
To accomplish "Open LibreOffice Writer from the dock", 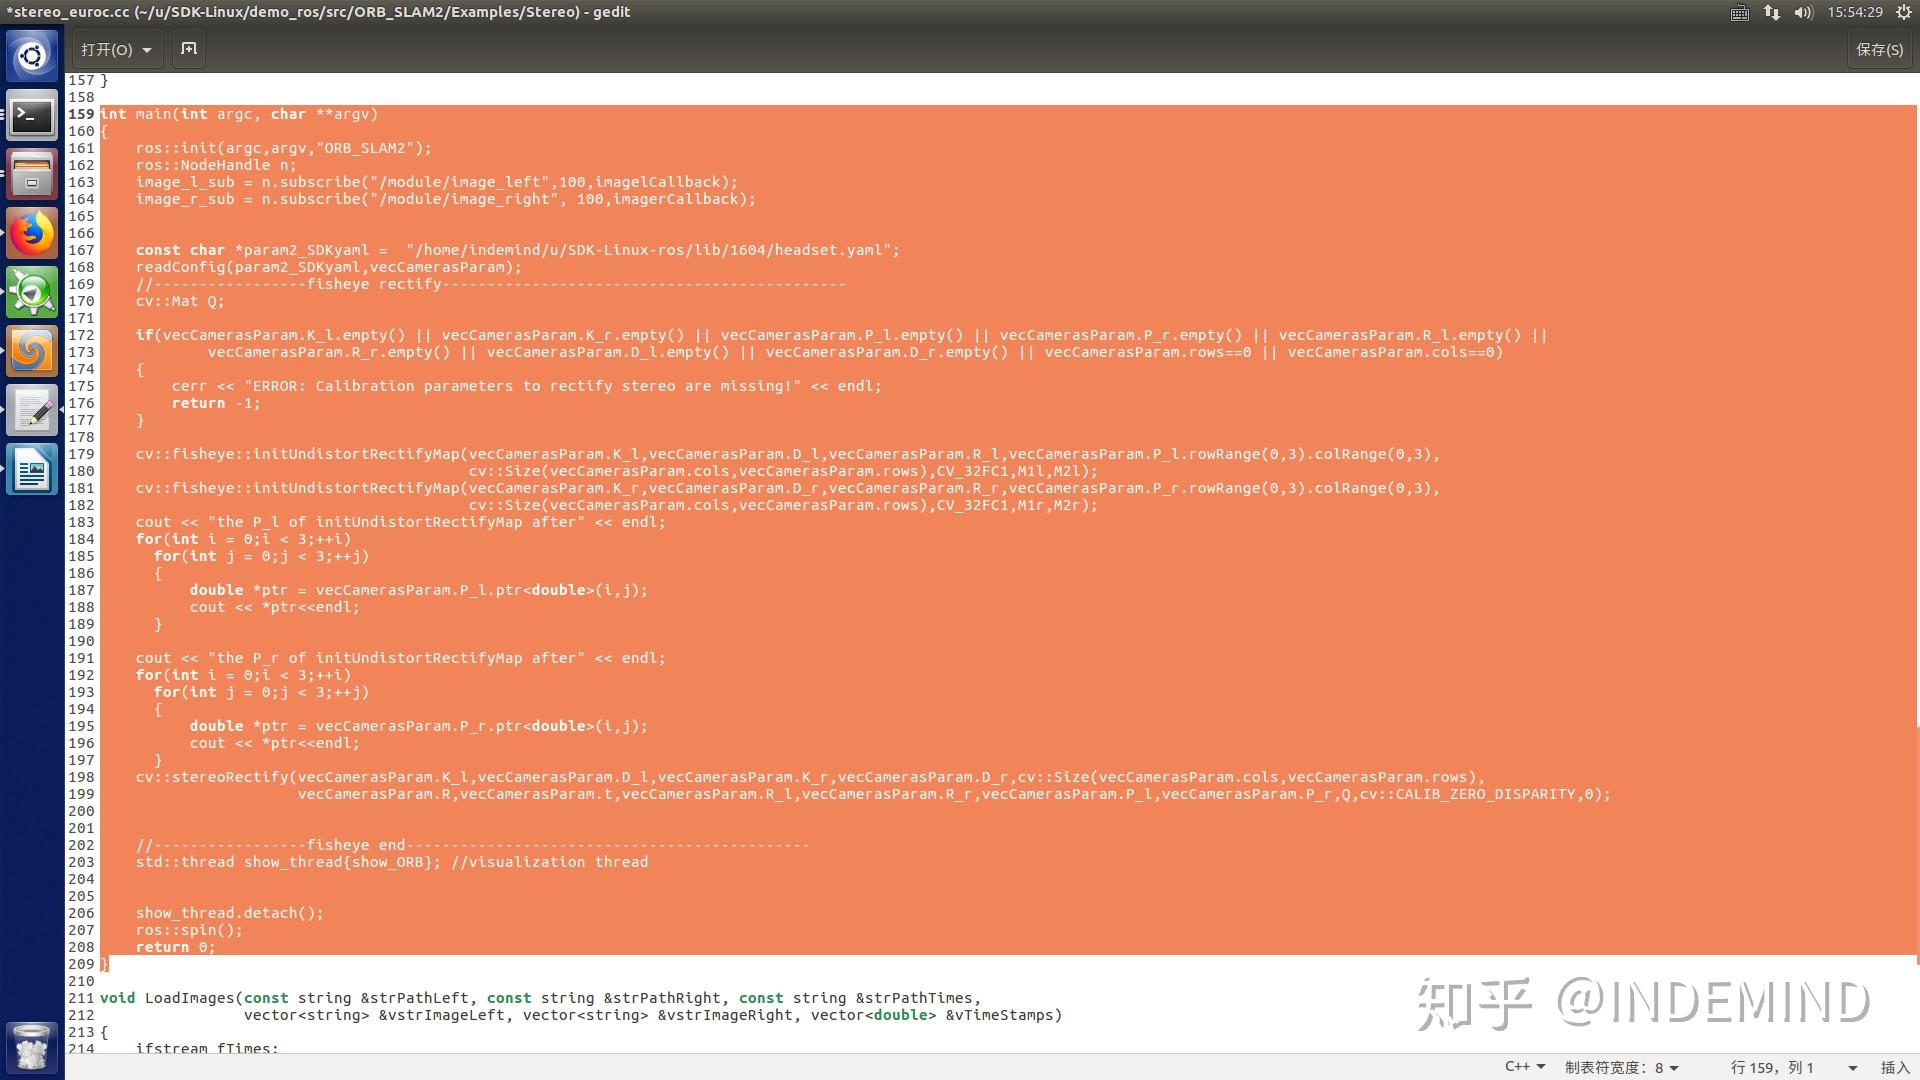I will click(32, 470).
